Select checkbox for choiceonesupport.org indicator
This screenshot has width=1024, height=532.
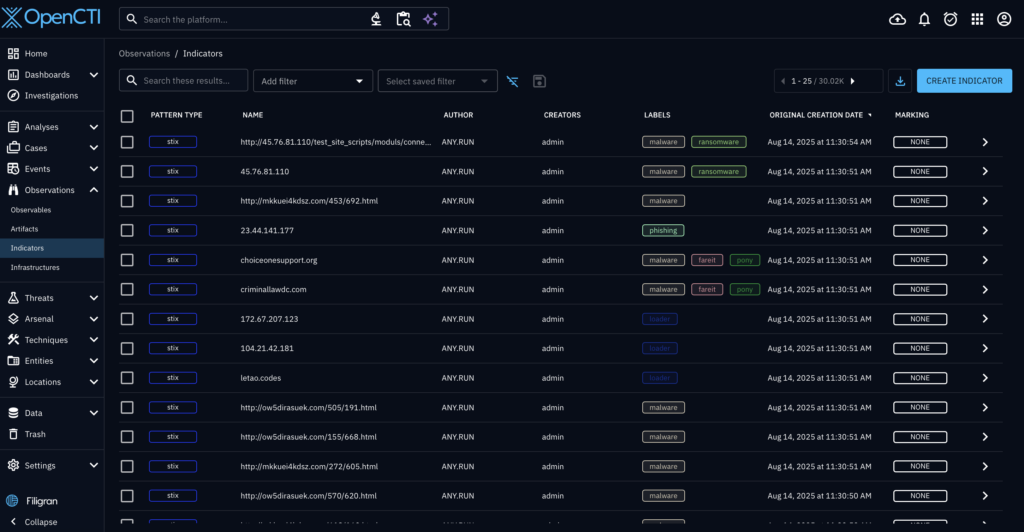click(127, 260)
